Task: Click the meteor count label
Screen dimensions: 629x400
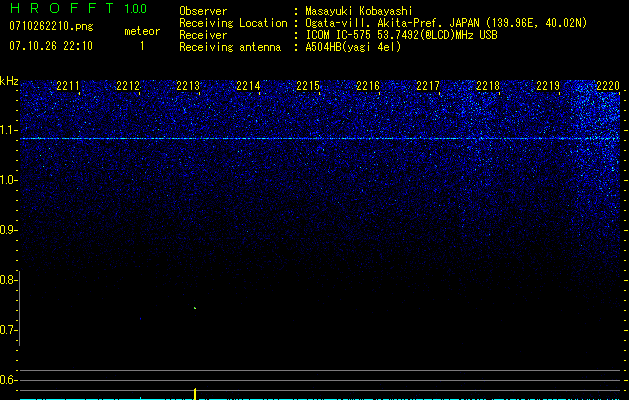Action: (142, 31)
